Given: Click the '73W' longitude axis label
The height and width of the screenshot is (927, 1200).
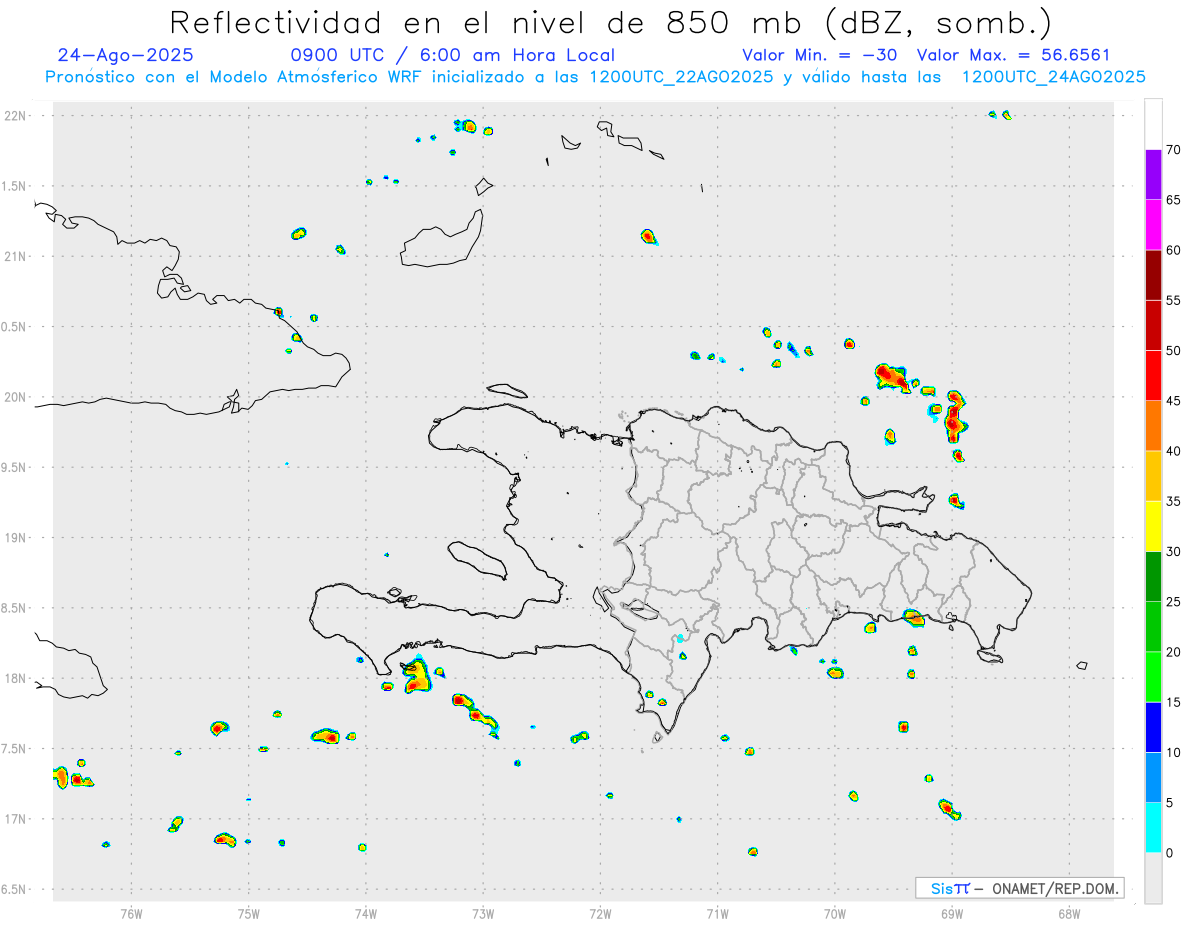Looking at the screenshot, I should tap(483, 913).
